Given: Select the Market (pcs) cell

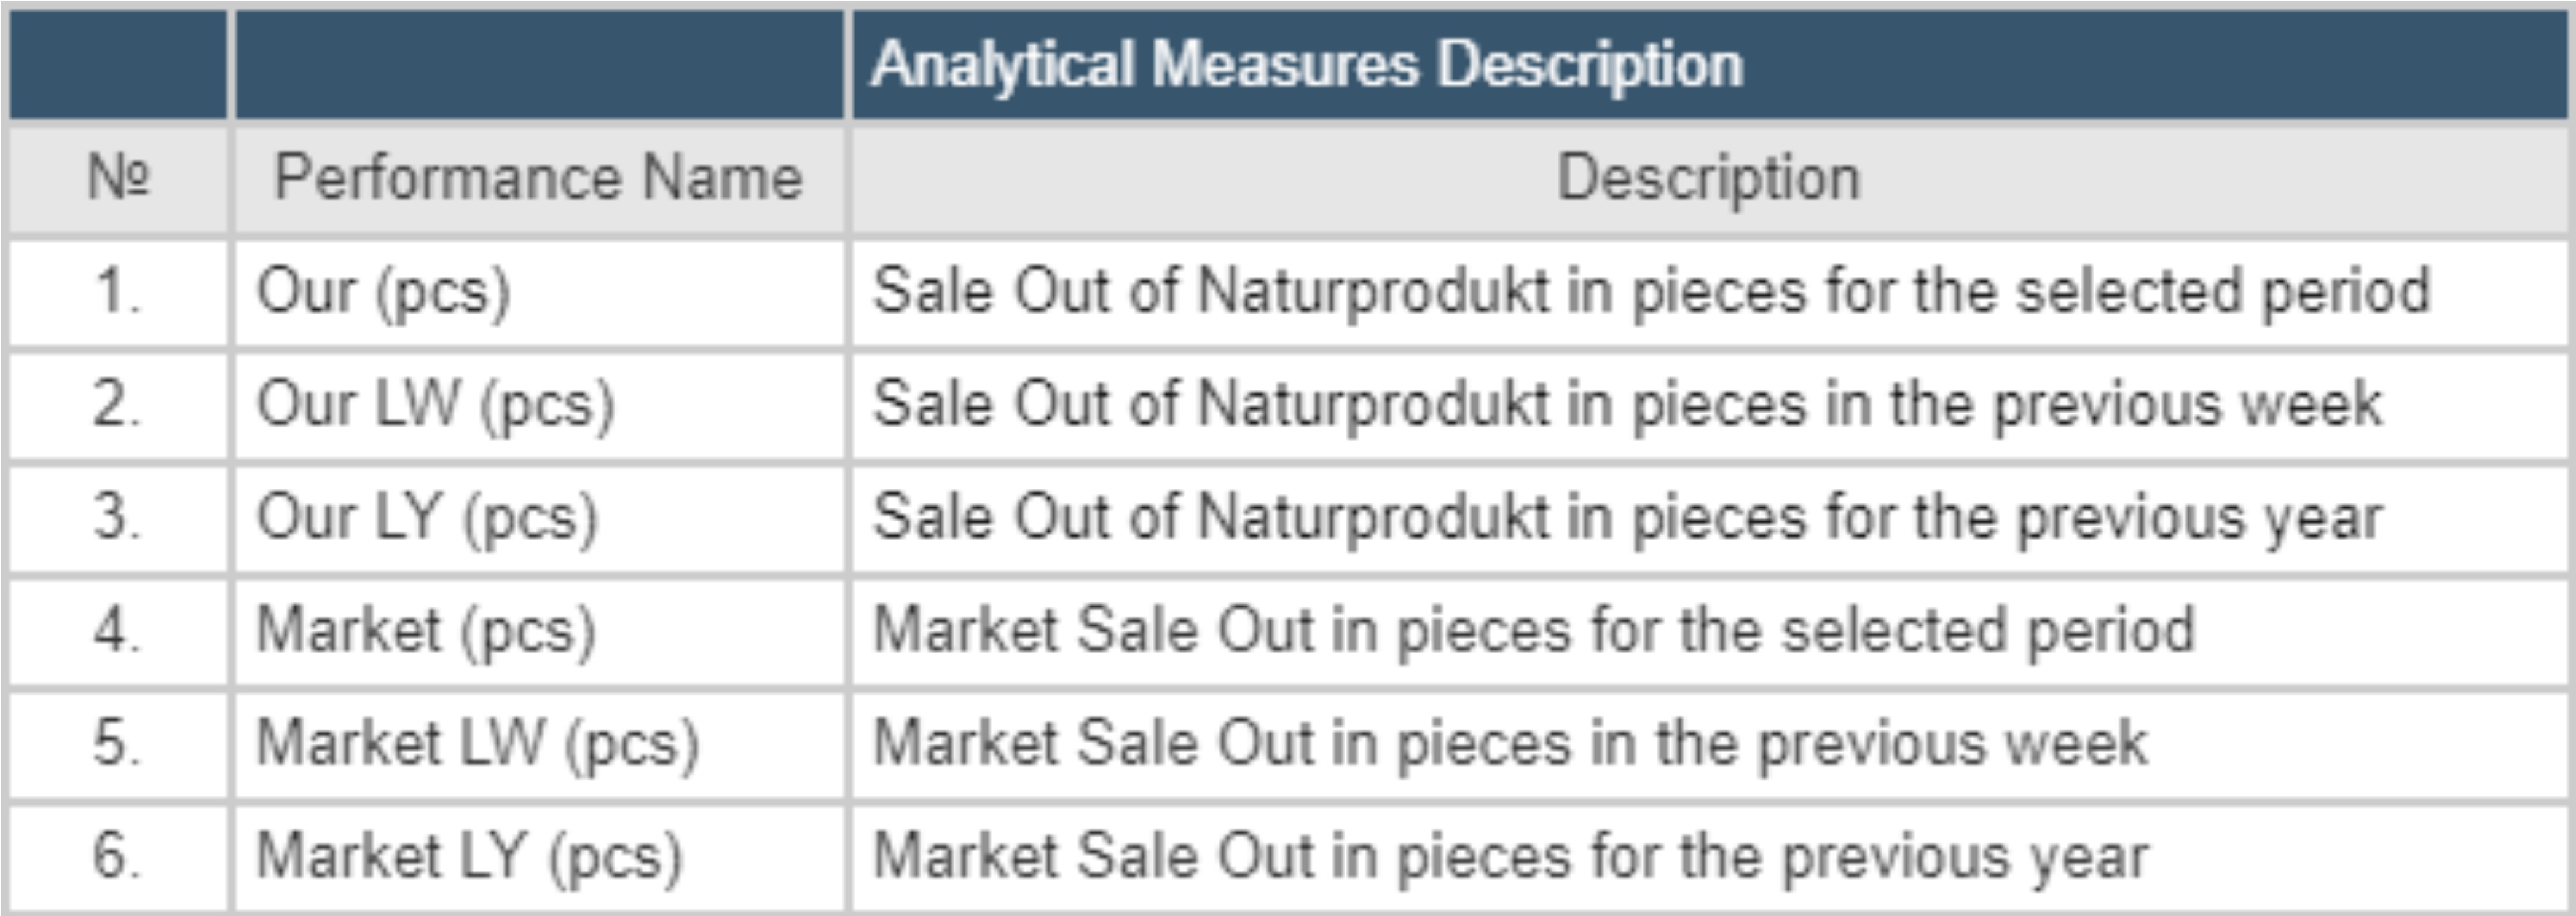Looking at the screenshot, I should [x=426, y=631].
